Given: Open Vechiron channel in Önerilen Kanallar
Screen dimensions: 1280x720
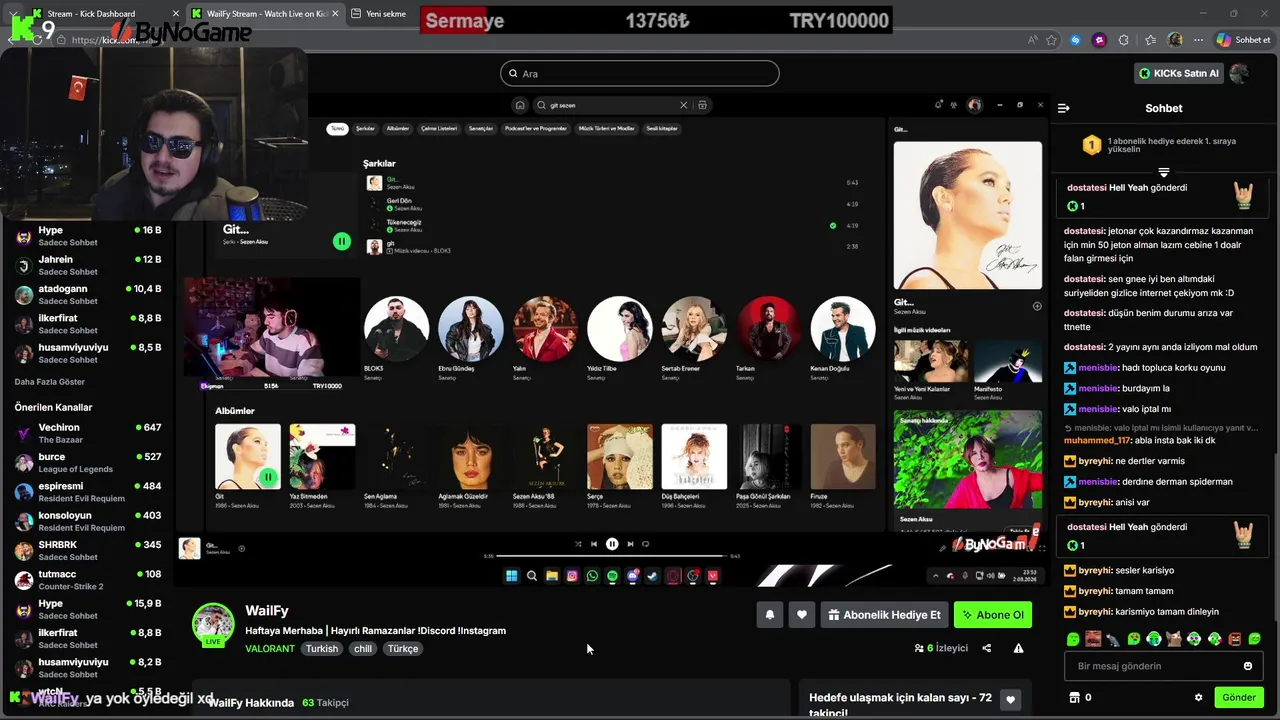Looking at the screenshot, I should tap(88, 433).
